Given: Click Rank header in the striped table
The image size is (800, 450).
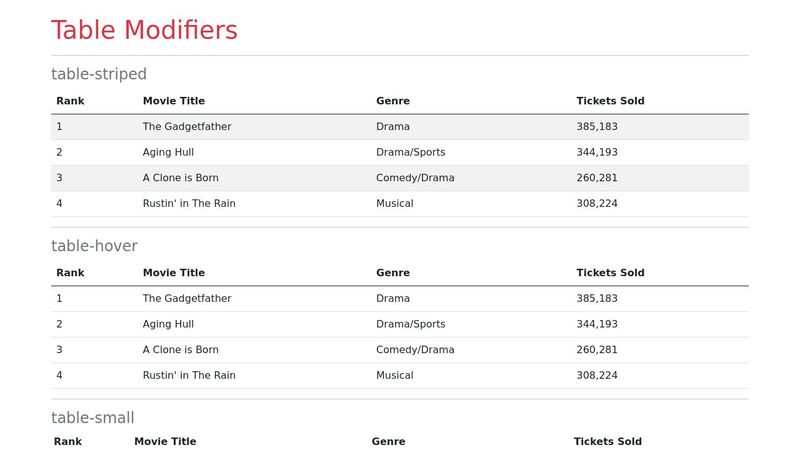Looking at the screenshot, I should click(70, 101).
